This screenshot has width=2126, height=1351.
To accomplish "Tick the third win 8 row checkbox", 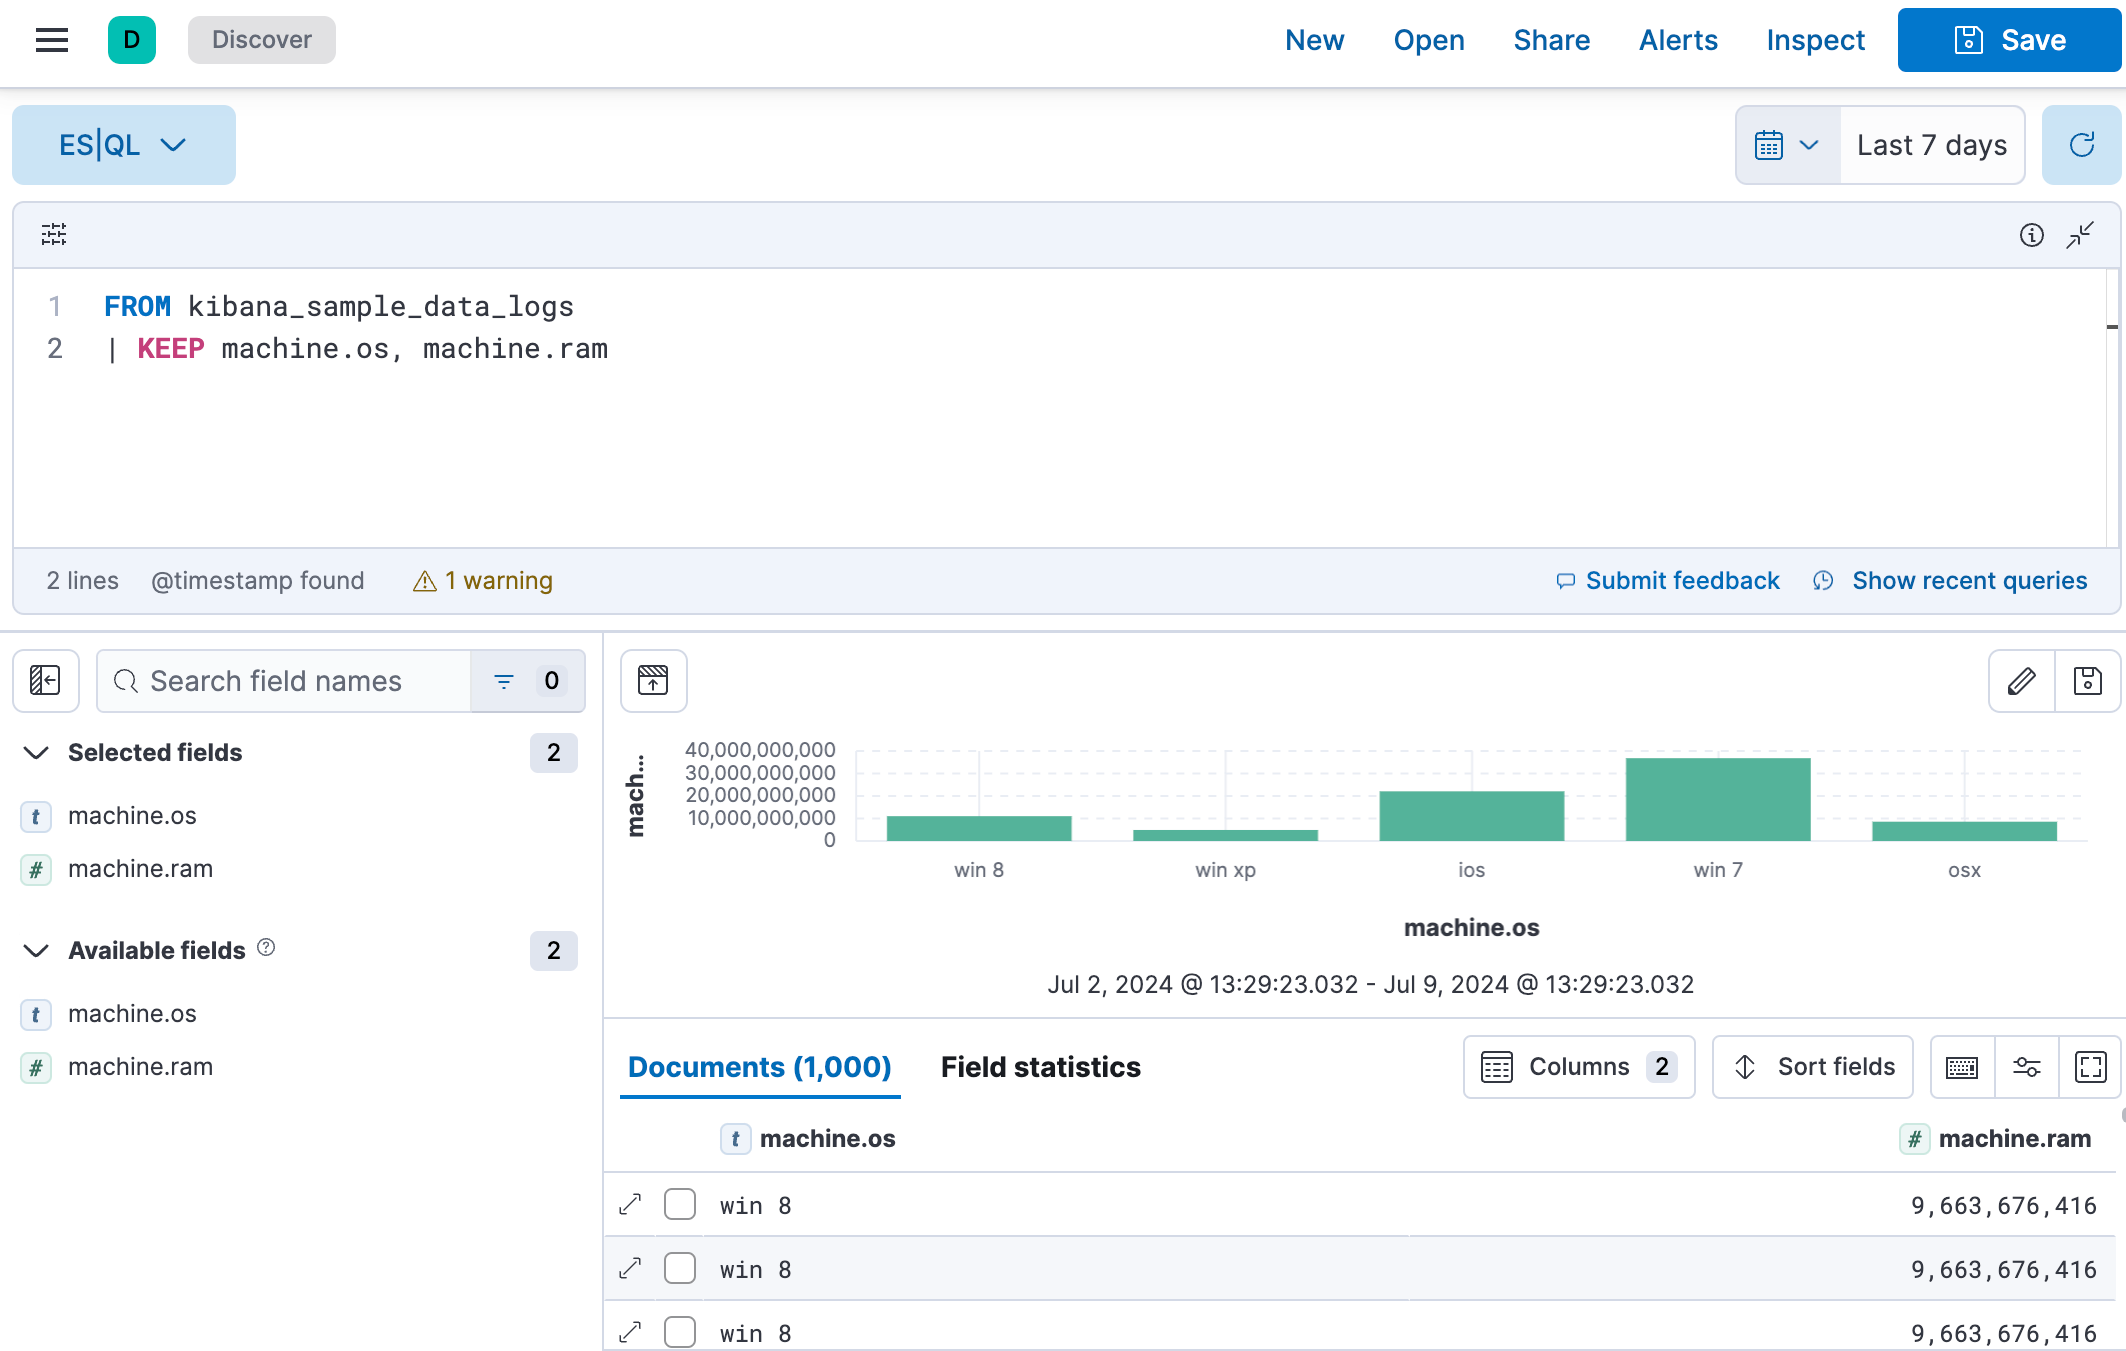I will (680, 1332).
